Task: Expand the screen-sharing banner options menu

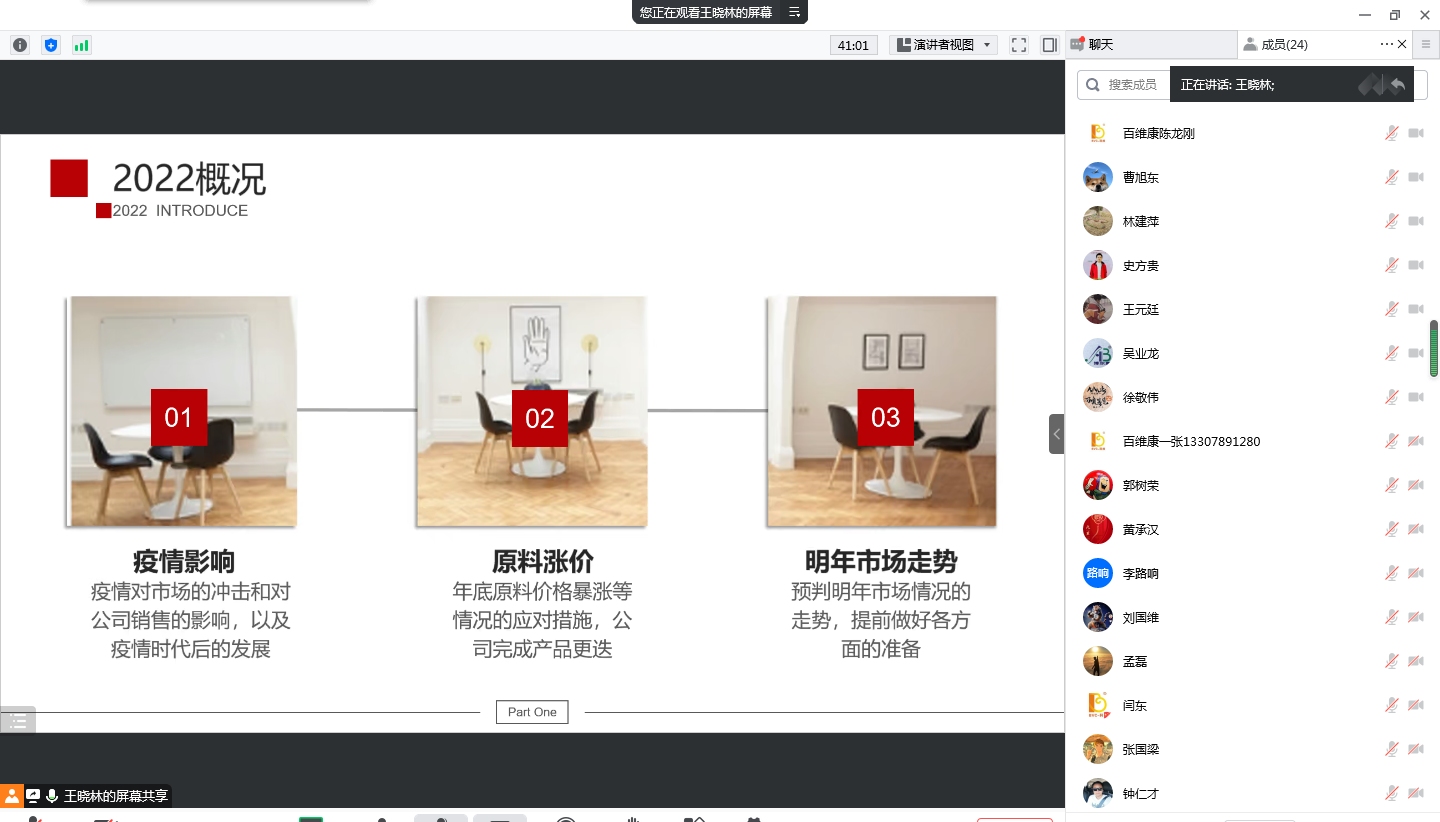Action: [x=794, y=12]
